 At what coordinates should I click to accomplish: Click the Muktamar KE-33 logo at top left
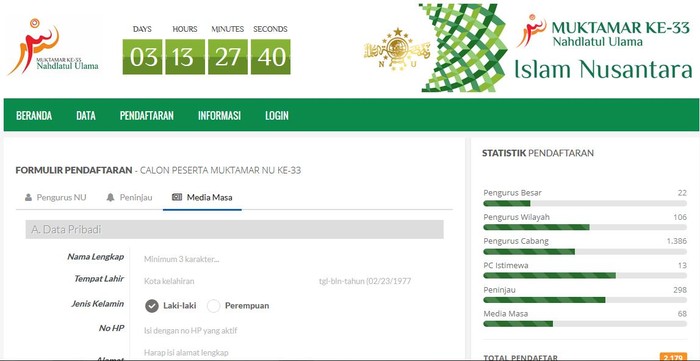53,46
